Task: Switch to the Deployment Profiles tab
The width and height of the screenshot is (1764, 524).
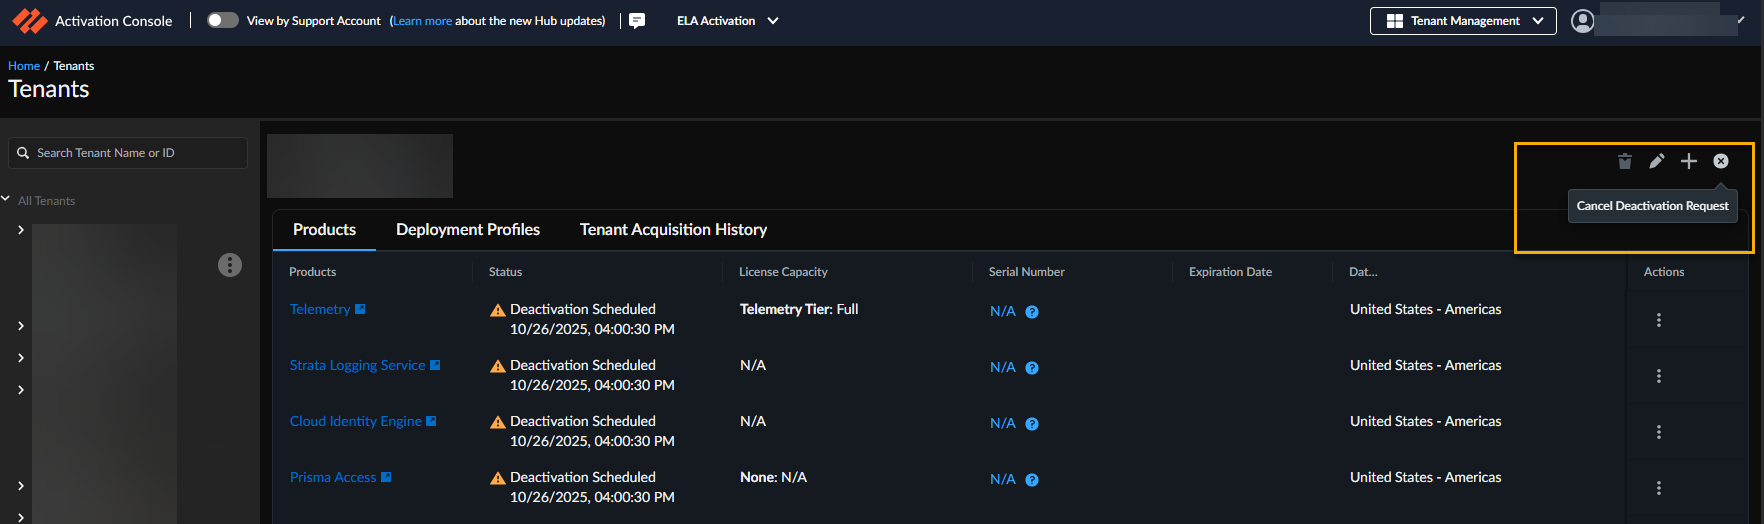Action: pyautogui.click(x=468, y=230)
